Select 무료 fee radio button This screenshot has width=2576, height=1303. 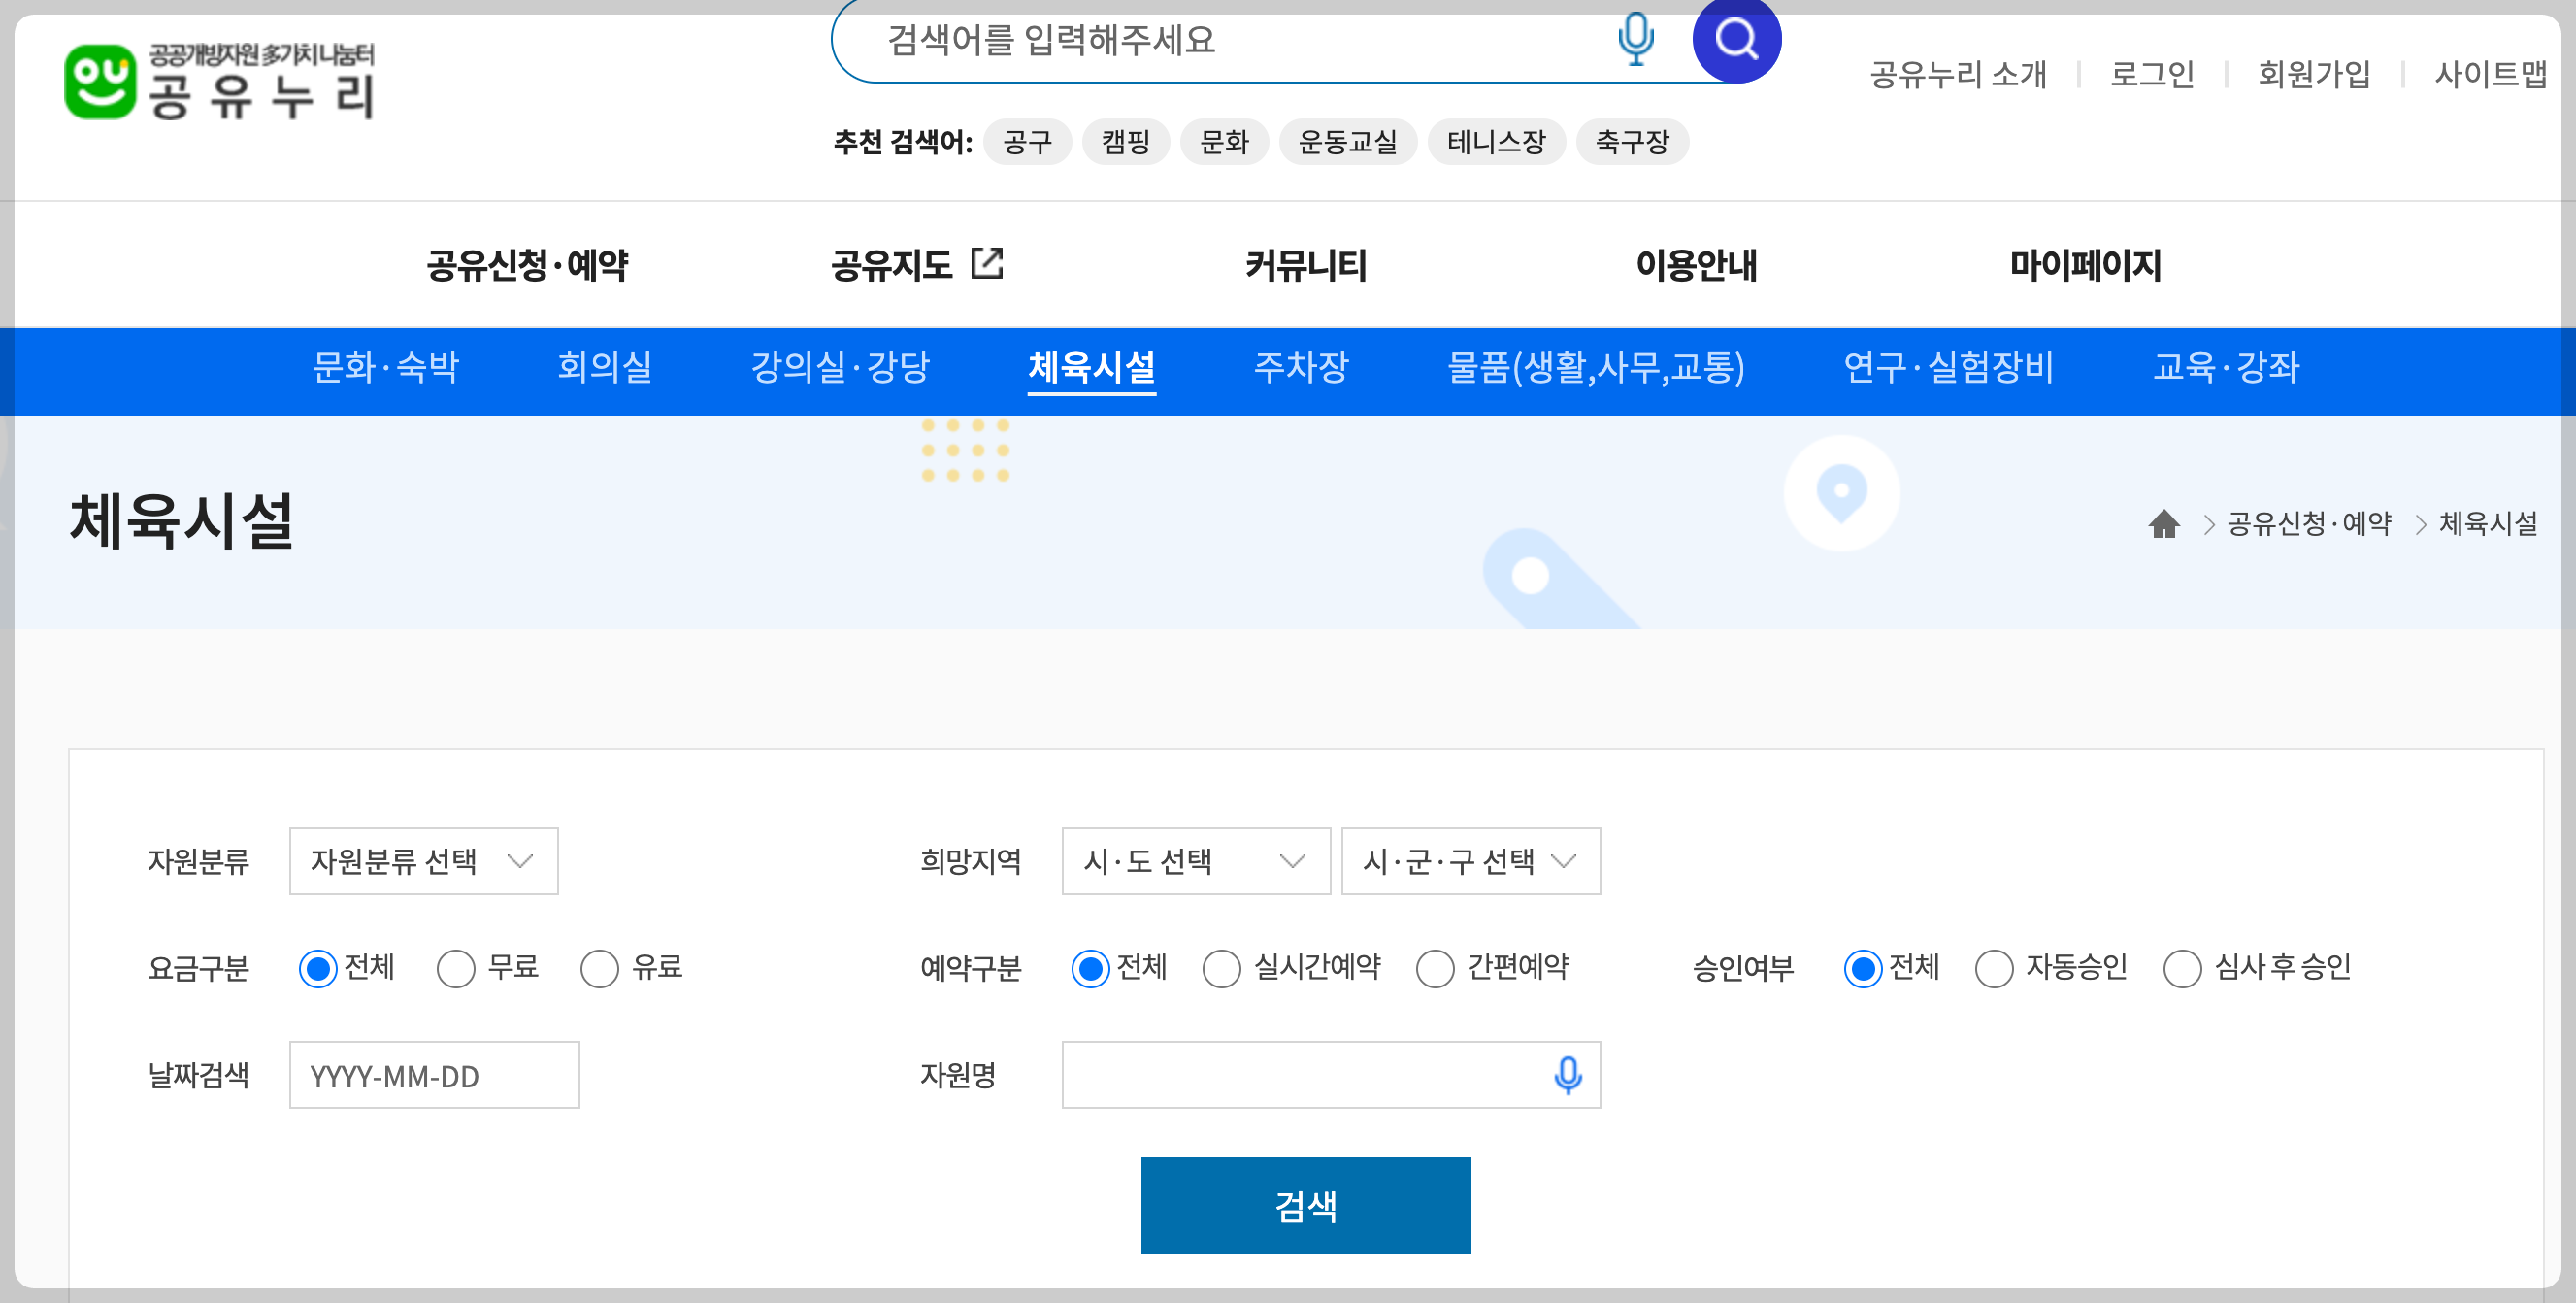456,968
